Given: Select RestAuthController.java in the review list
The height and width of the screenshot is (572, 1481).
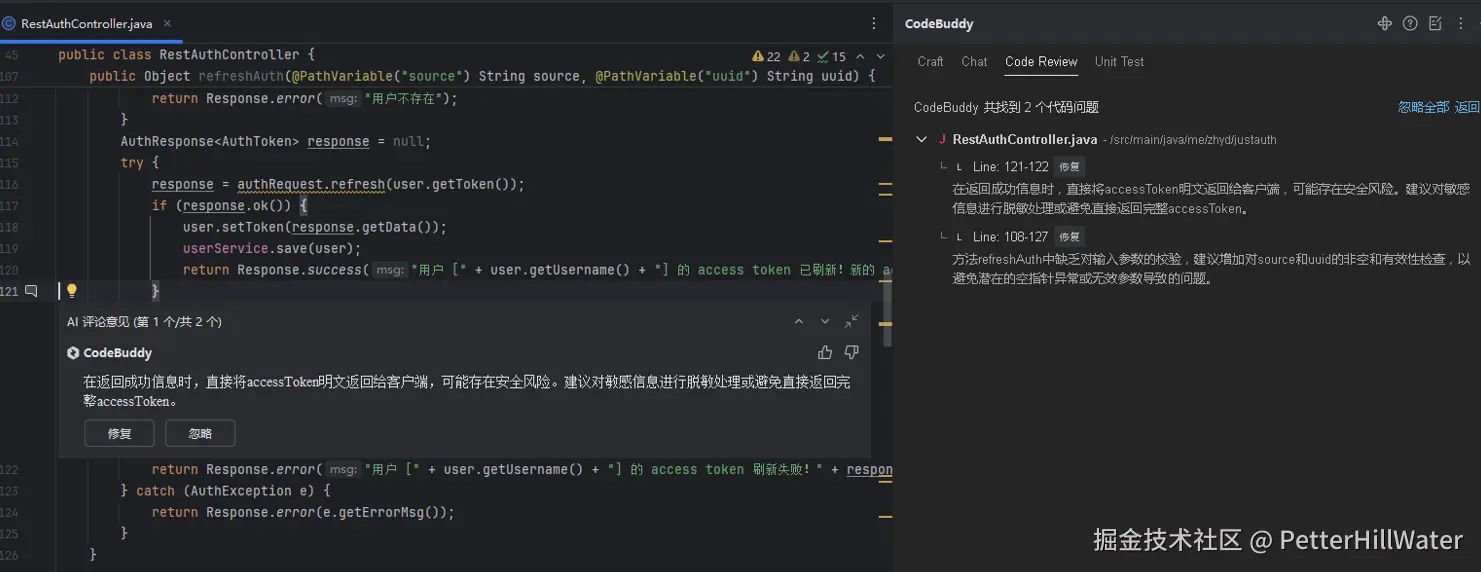Looking at the screenshot, I should point(1025,140).
